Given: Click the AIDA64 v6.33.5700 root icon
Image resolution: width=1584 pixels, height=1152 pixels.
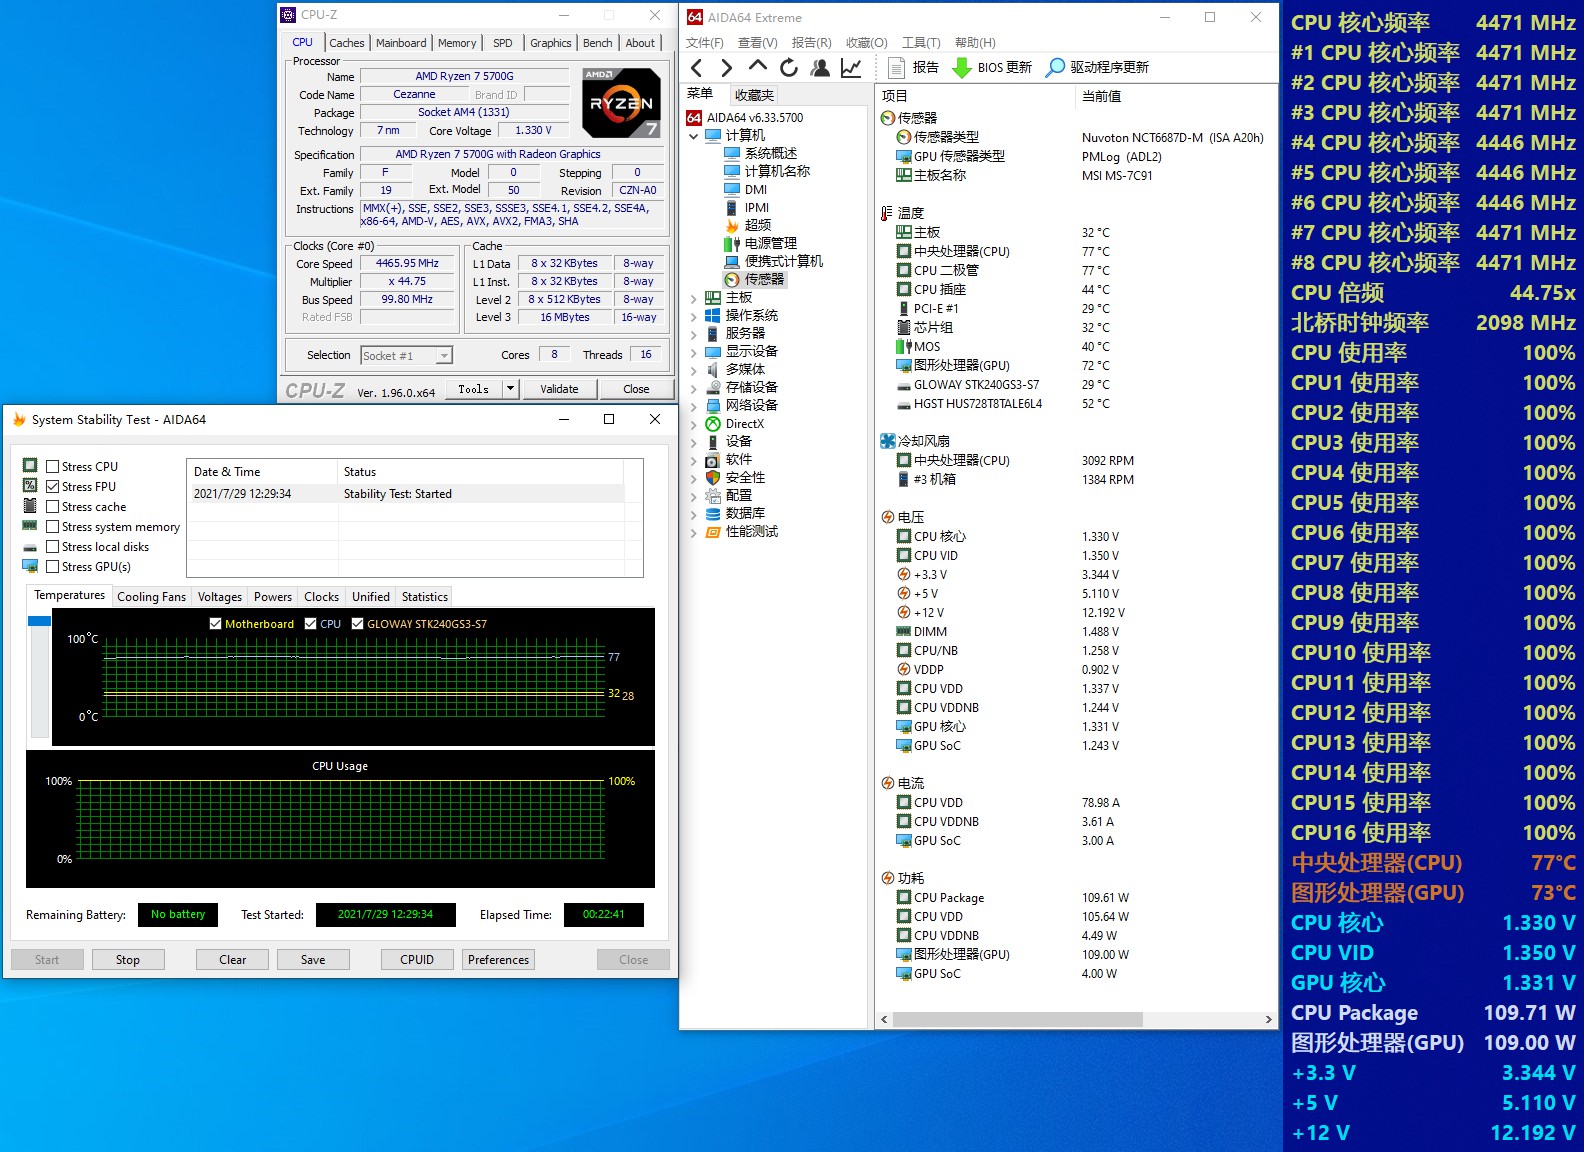Looking at the screenshot, I should (x=694, y=117).
